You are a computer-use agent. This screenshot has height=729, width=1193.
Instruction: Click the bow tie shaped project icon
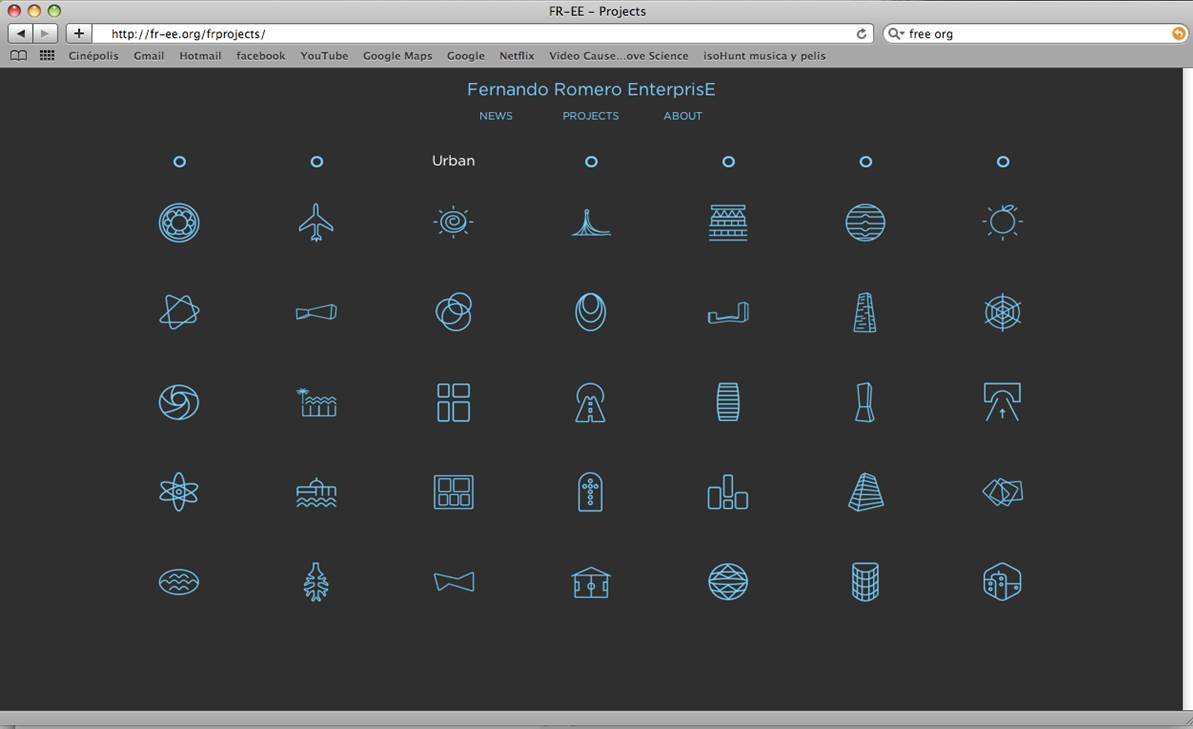[453, 582]
